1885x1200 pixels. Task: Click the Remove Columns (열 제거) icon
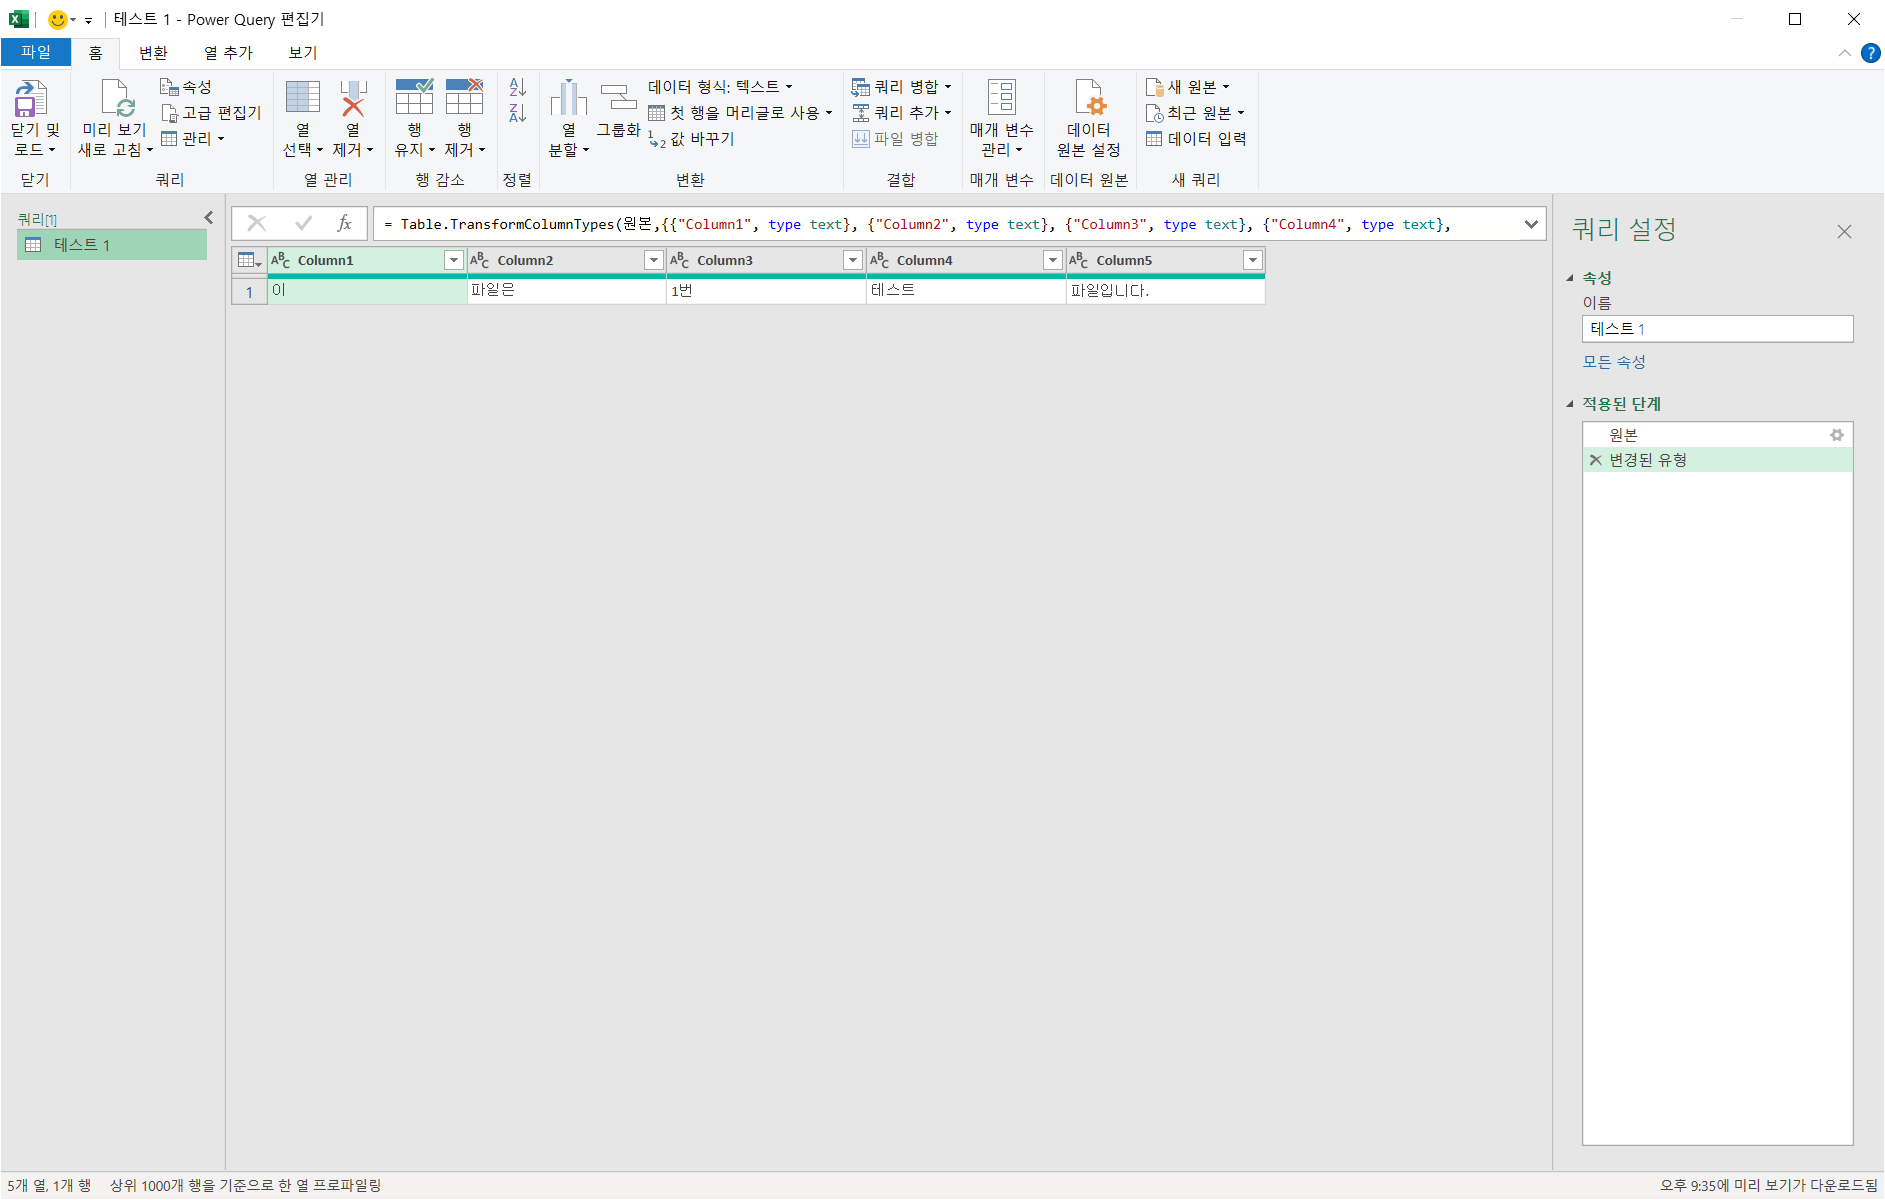[353, 98]
